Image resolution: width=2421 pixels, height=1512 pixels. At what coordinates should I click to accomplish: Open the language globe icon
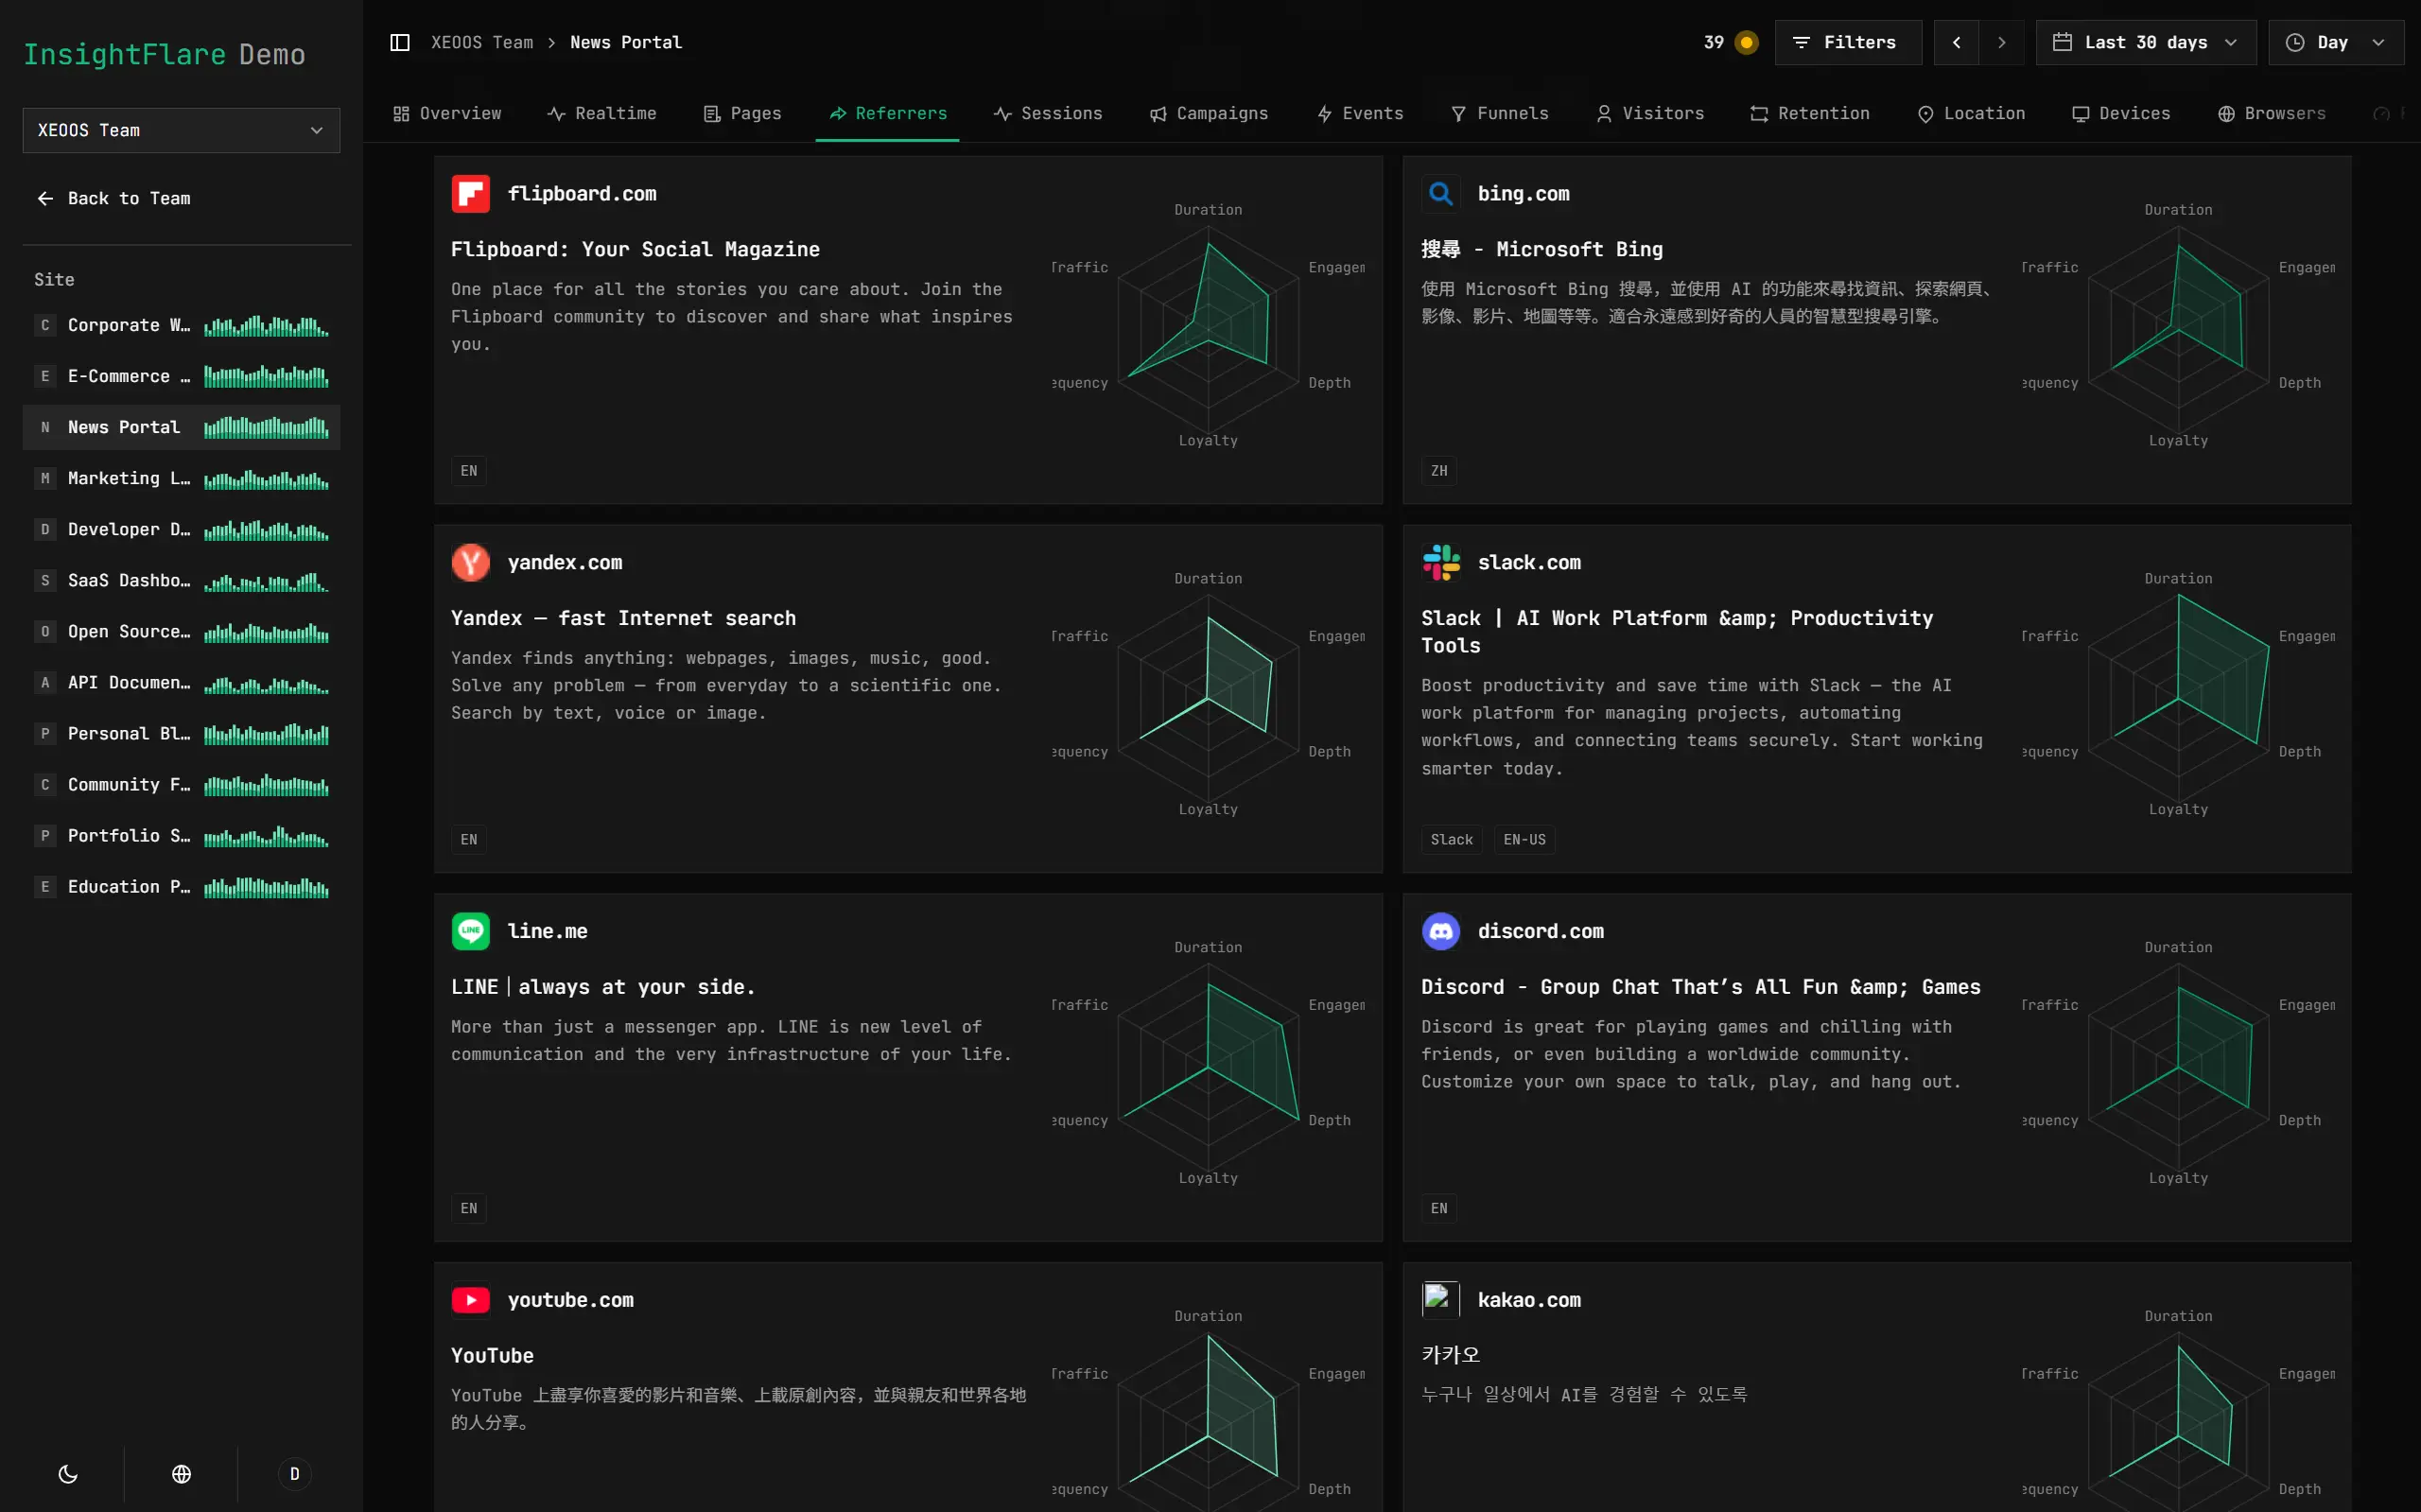[x=181, y=1474]
